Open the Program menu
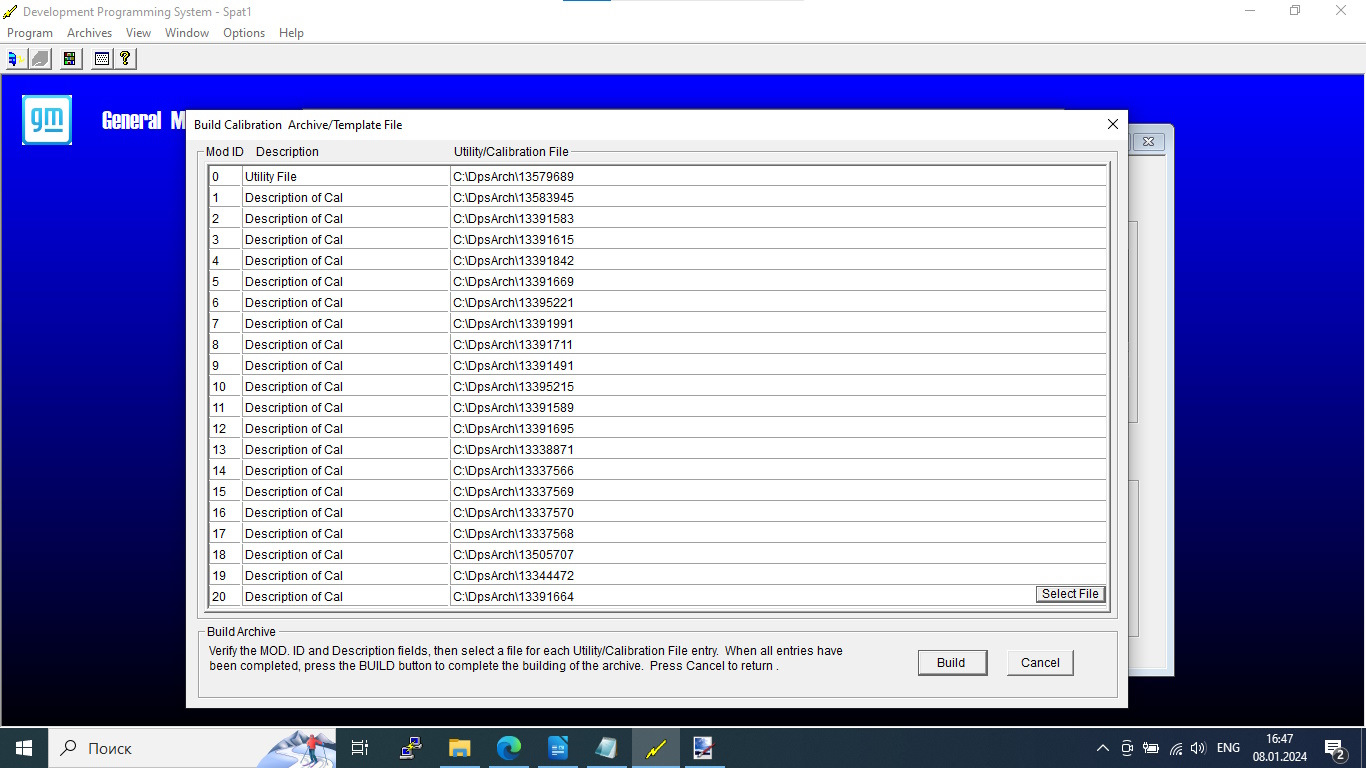This screenshot has width=1366, height=768. [30, 33]
